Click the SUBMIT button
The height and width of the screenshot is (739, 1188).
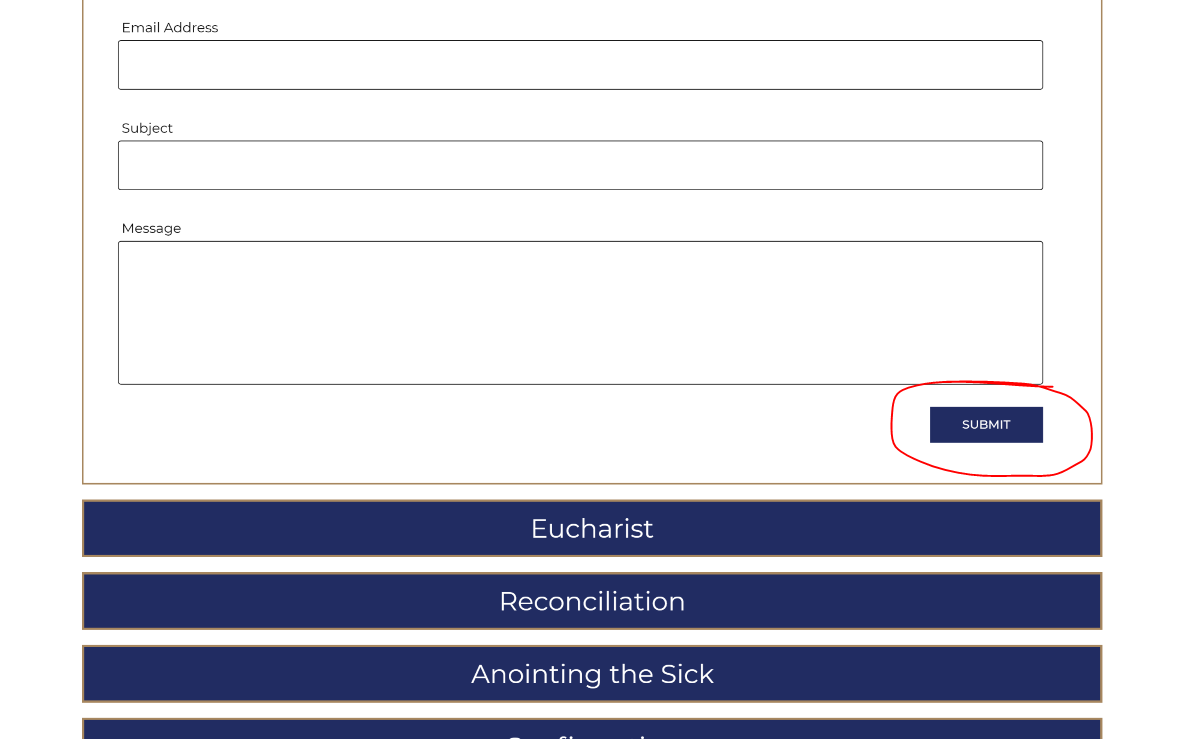(986, 425)
